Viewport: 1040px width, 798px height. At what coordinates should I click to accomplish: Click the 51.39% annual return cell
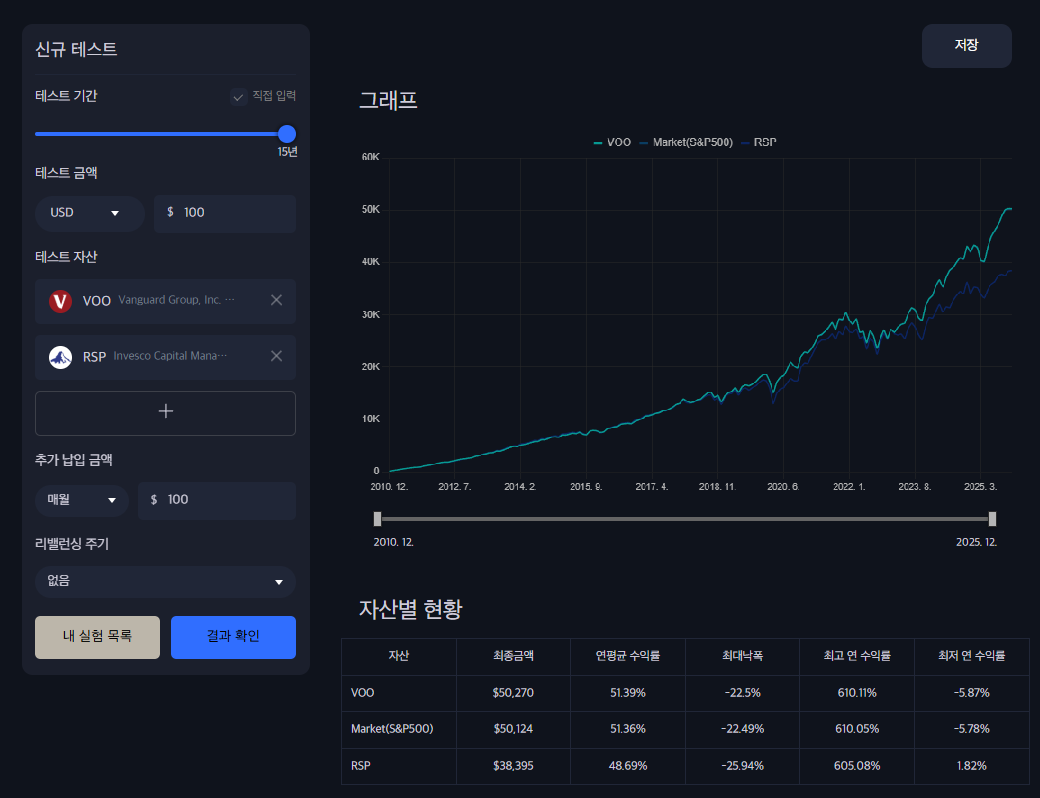point(627,693)
